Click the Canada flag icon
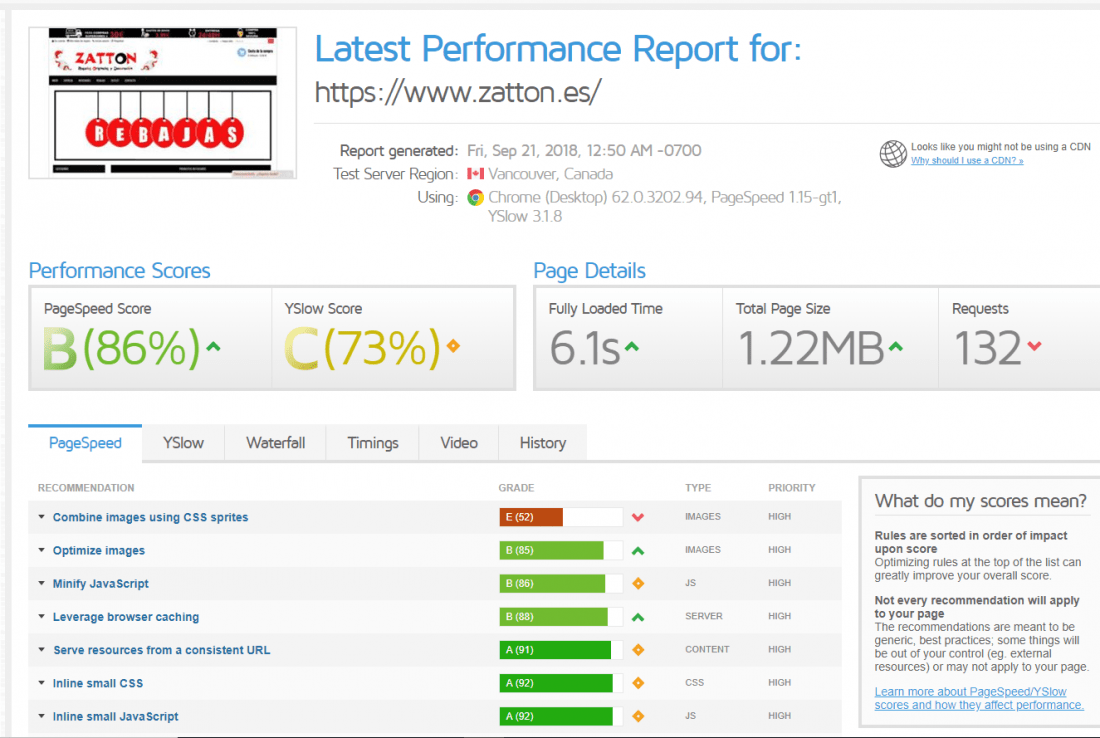Viewport: 1100px width, 738px height. 476,173
